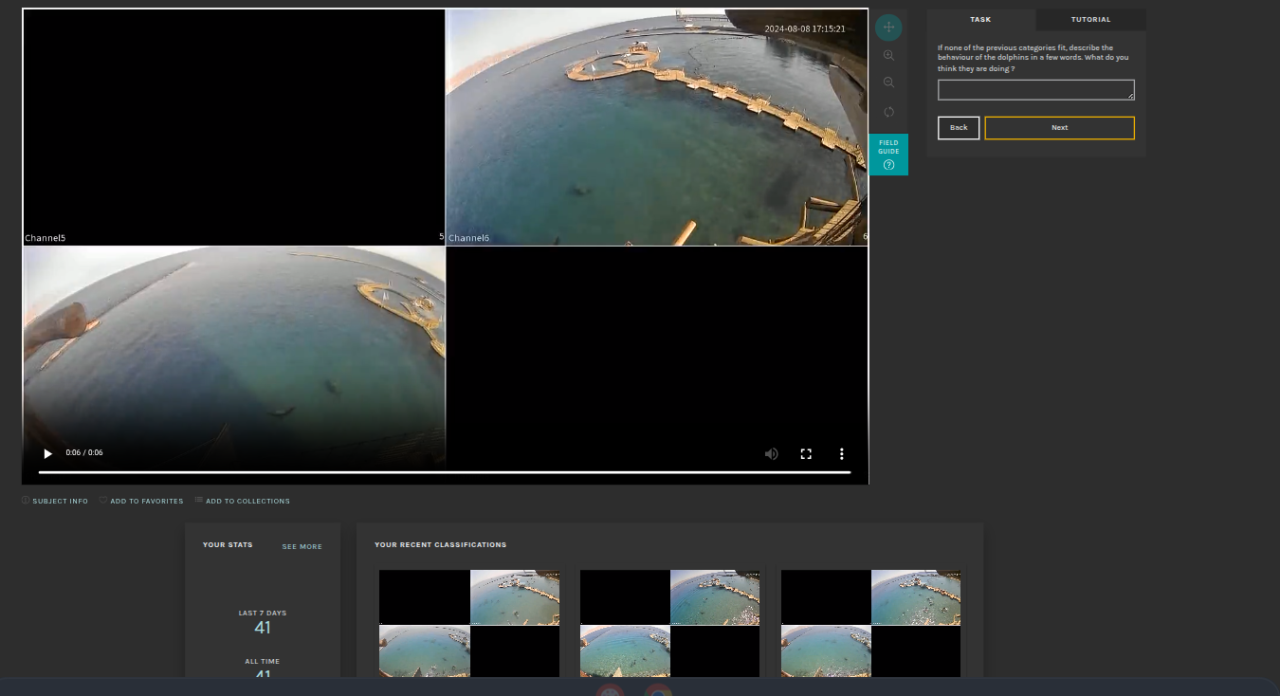The image size is (1280, 696).
Task: Rotate the subject with the rotate icon
Action: (888, 111)
